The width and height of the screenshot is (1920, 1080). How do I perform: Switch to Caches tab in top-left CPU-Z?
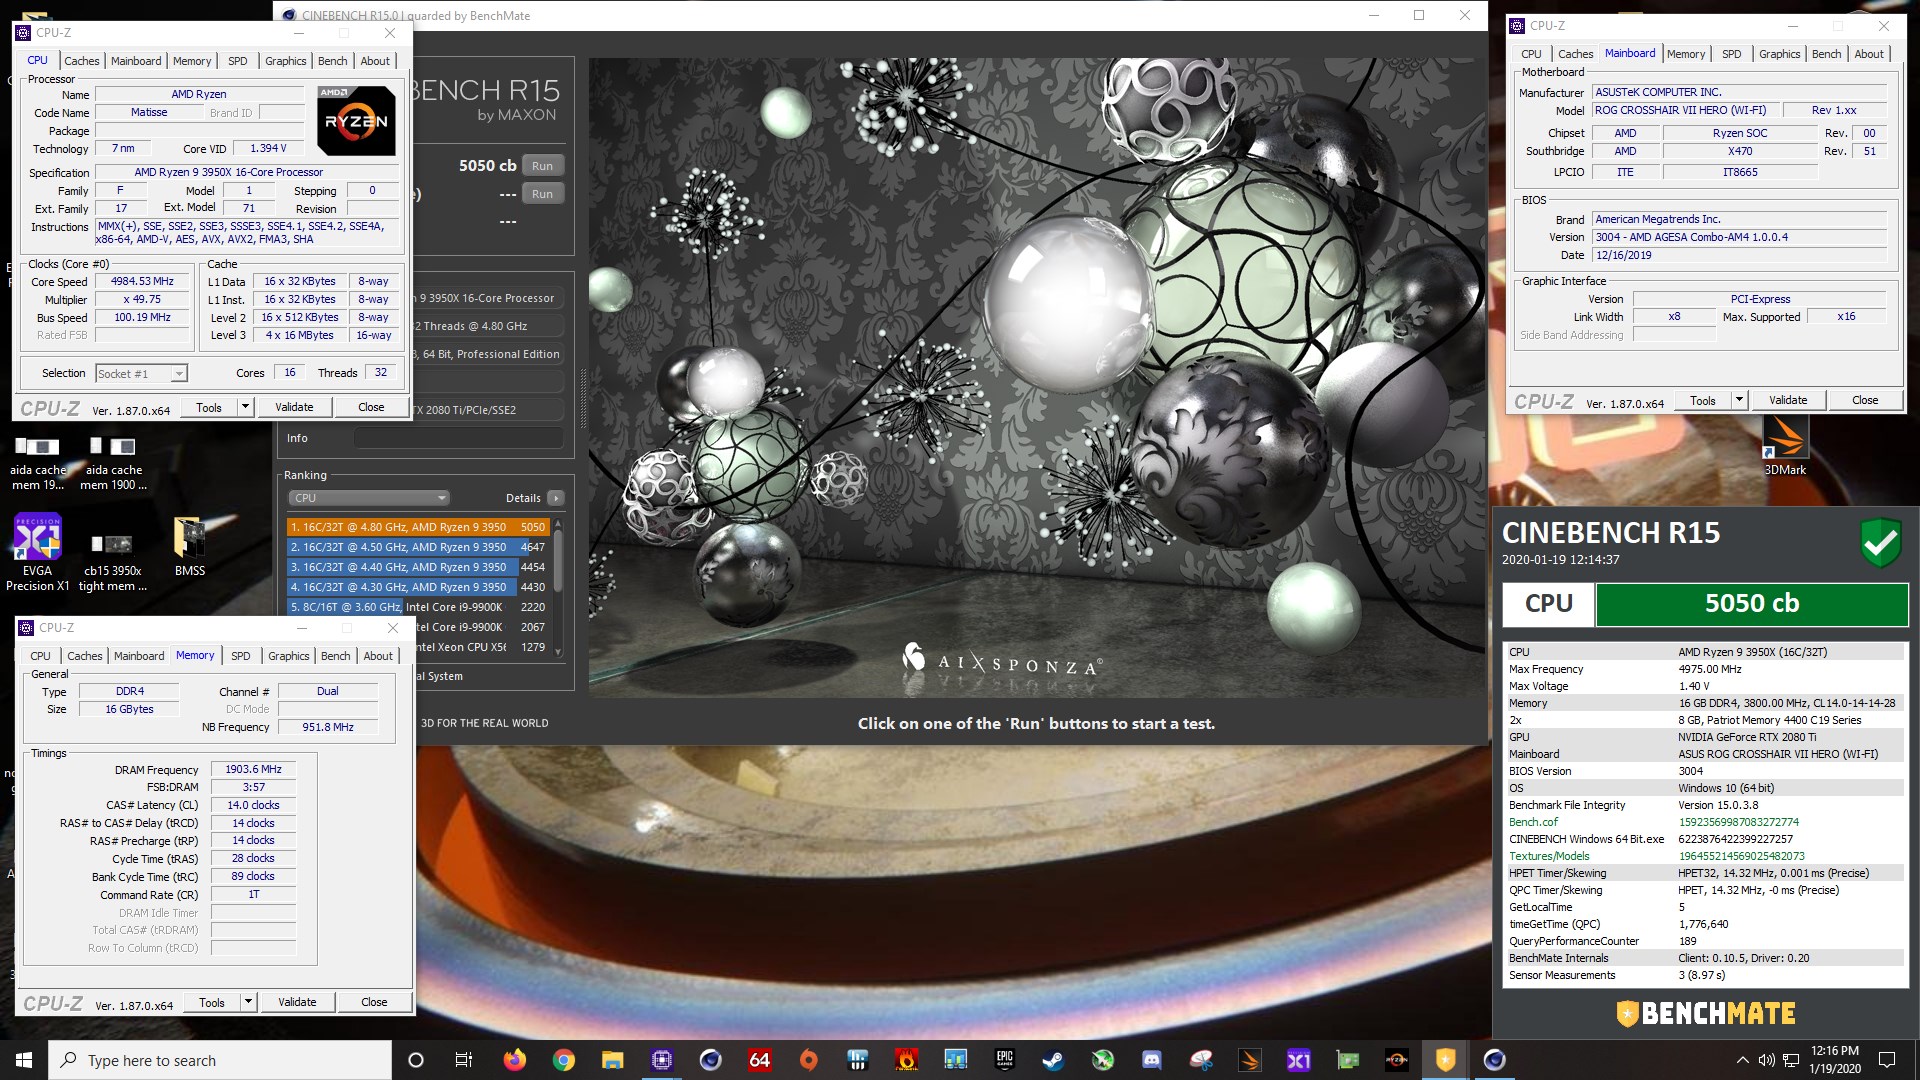click(x=82, y=61)
